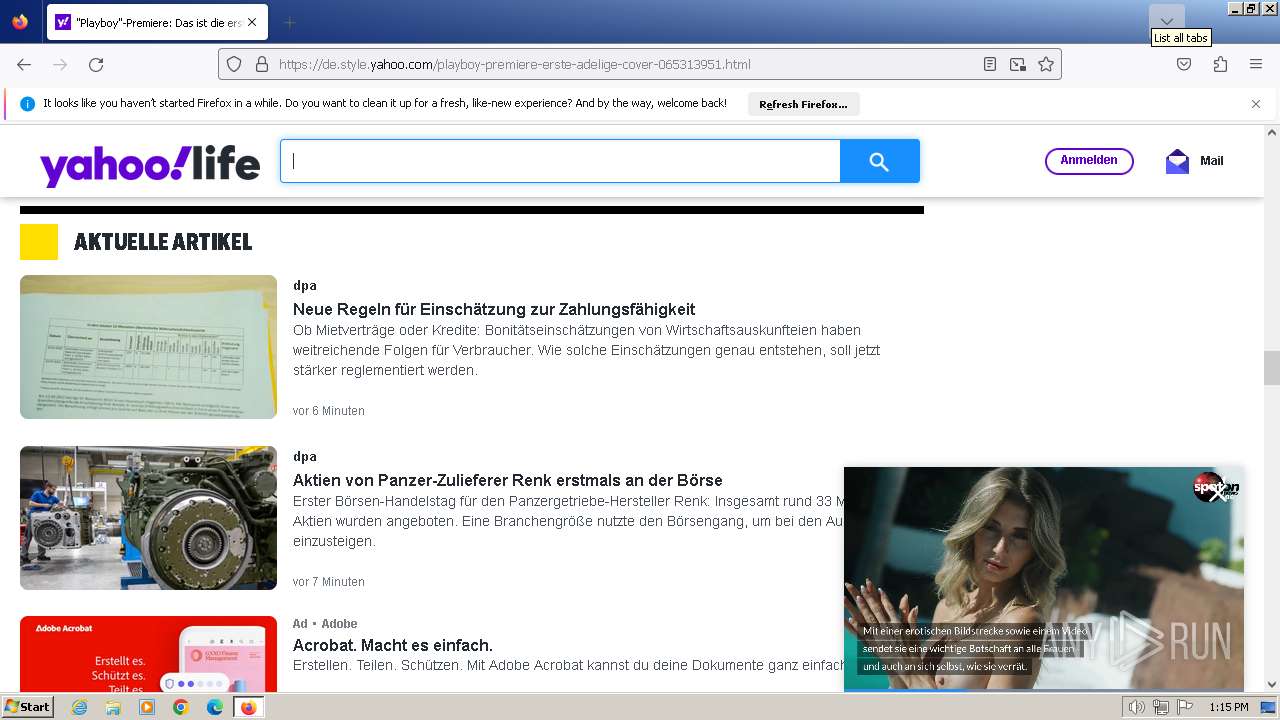Launch Chrome from the taskbar

[181, 707]
